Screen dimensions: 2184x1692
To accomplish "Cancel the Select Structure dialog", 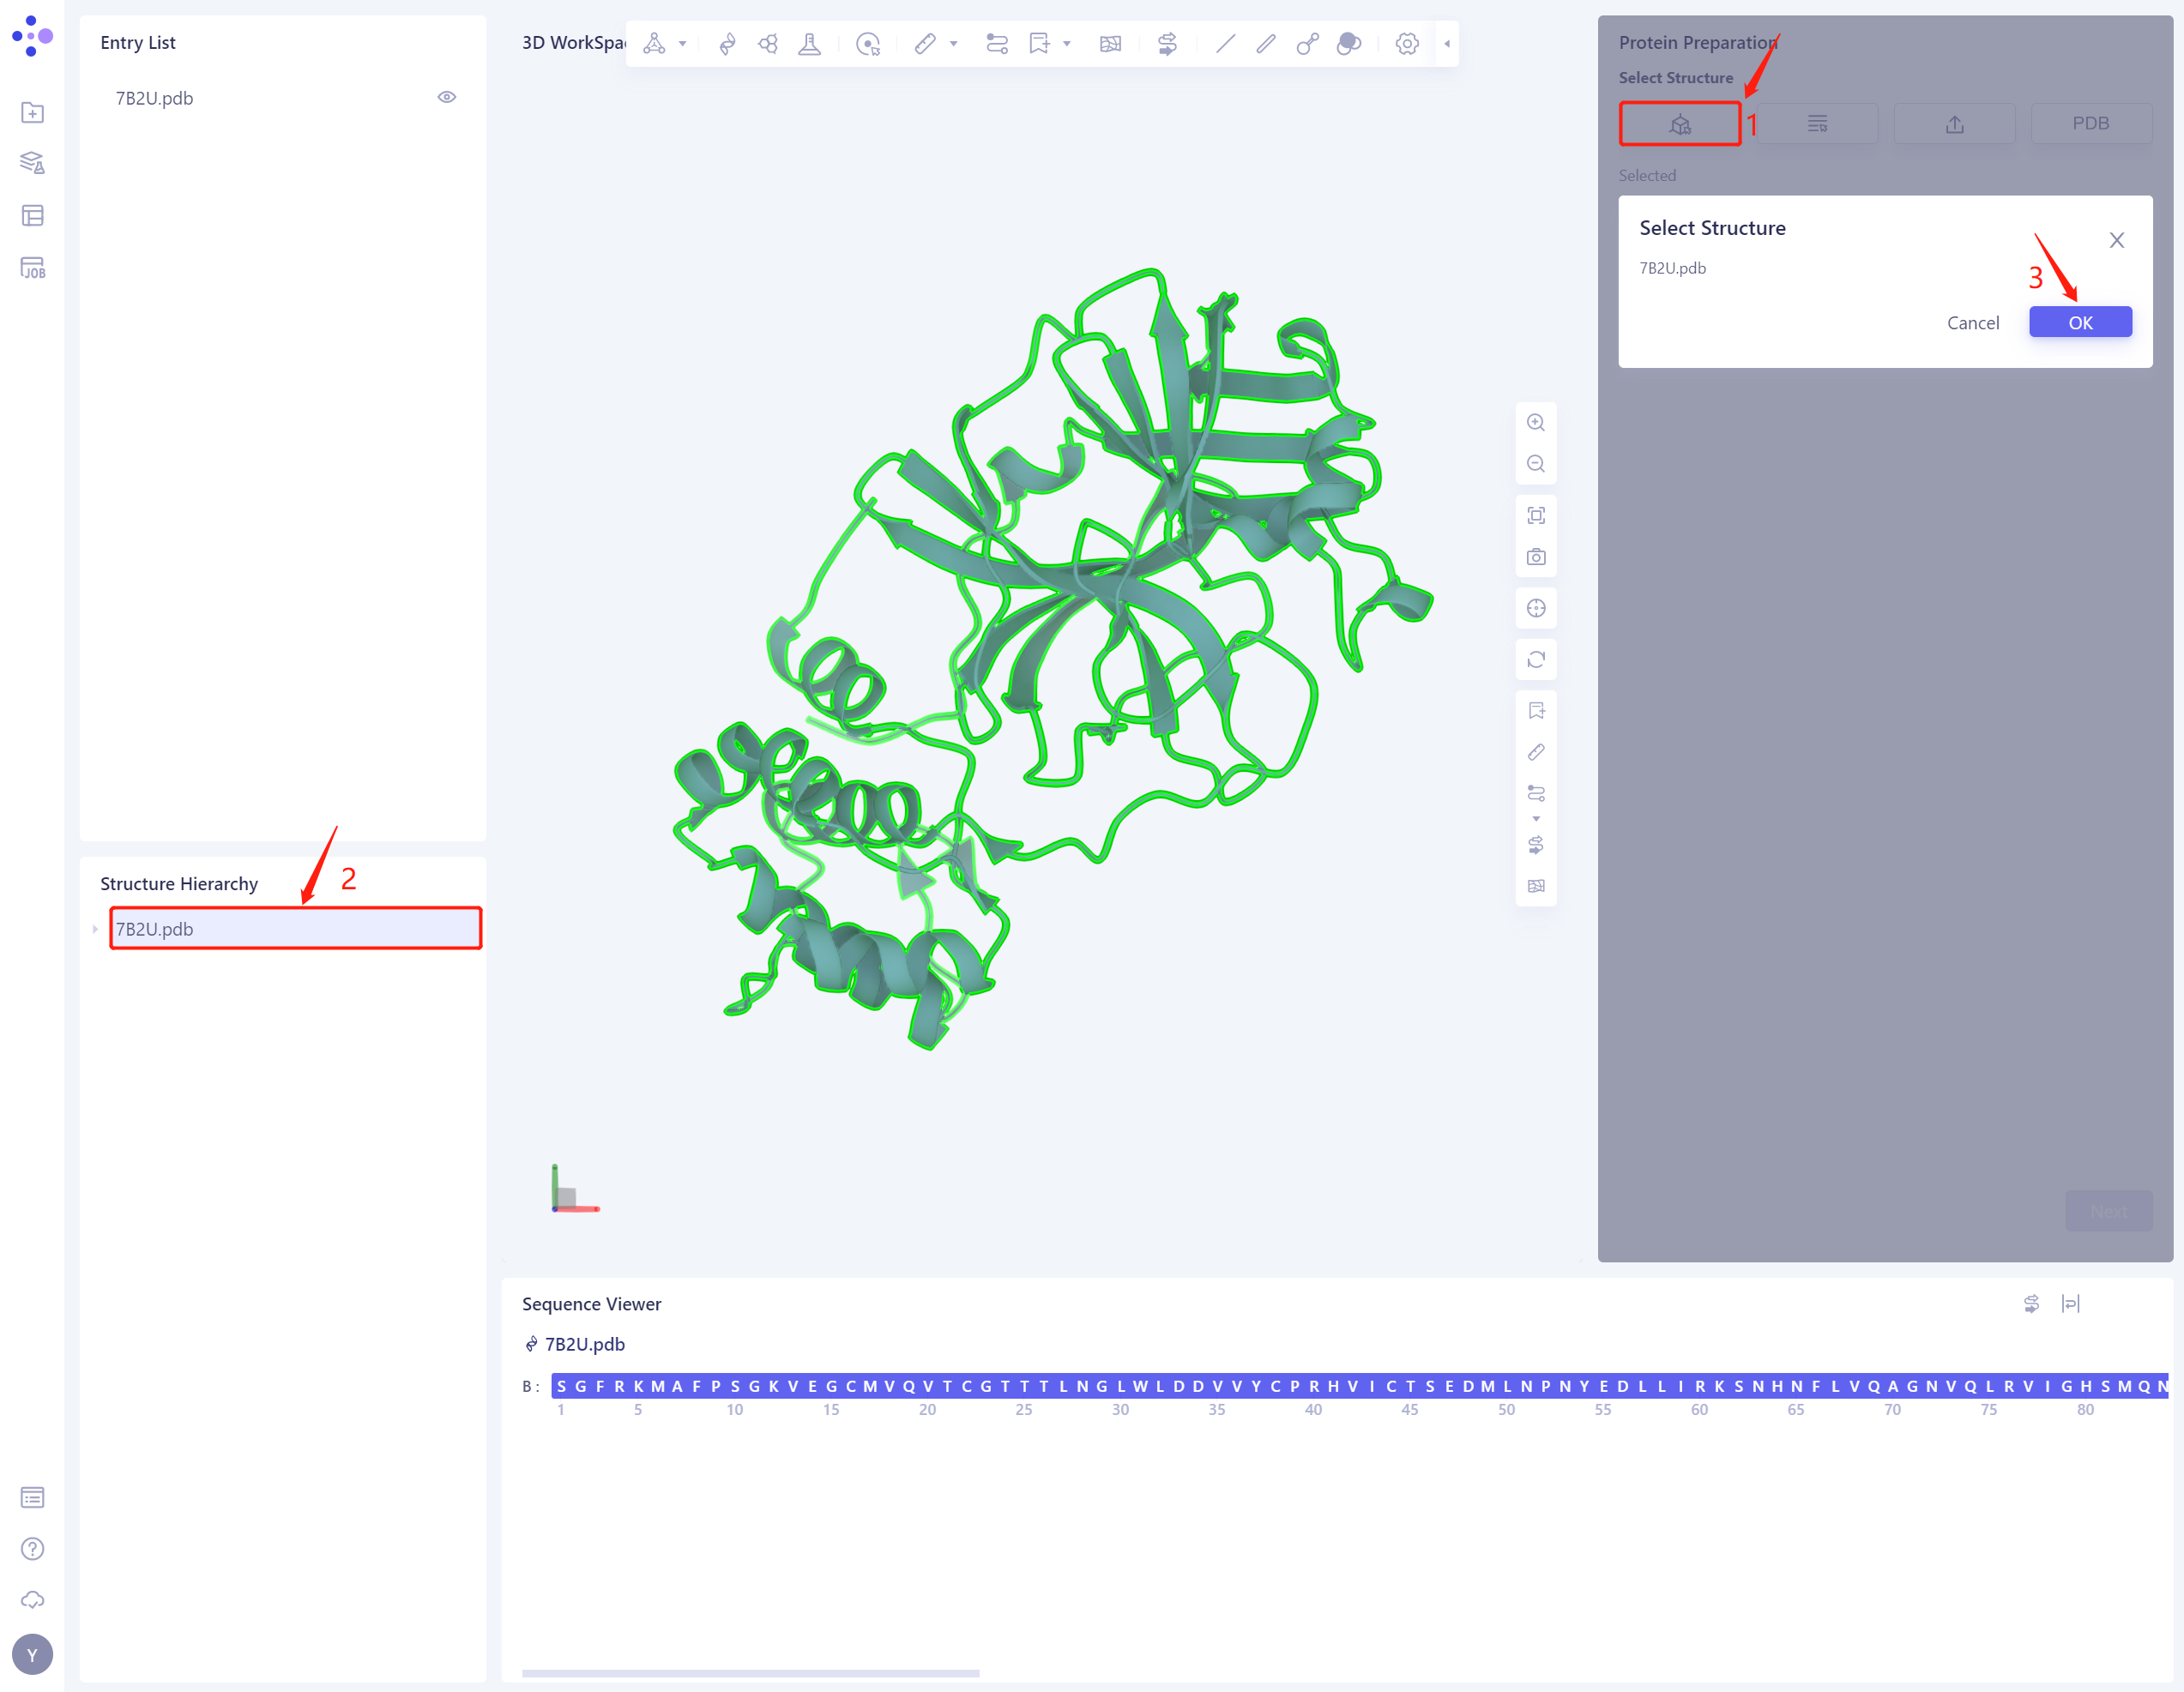I will coord(1973,322).
